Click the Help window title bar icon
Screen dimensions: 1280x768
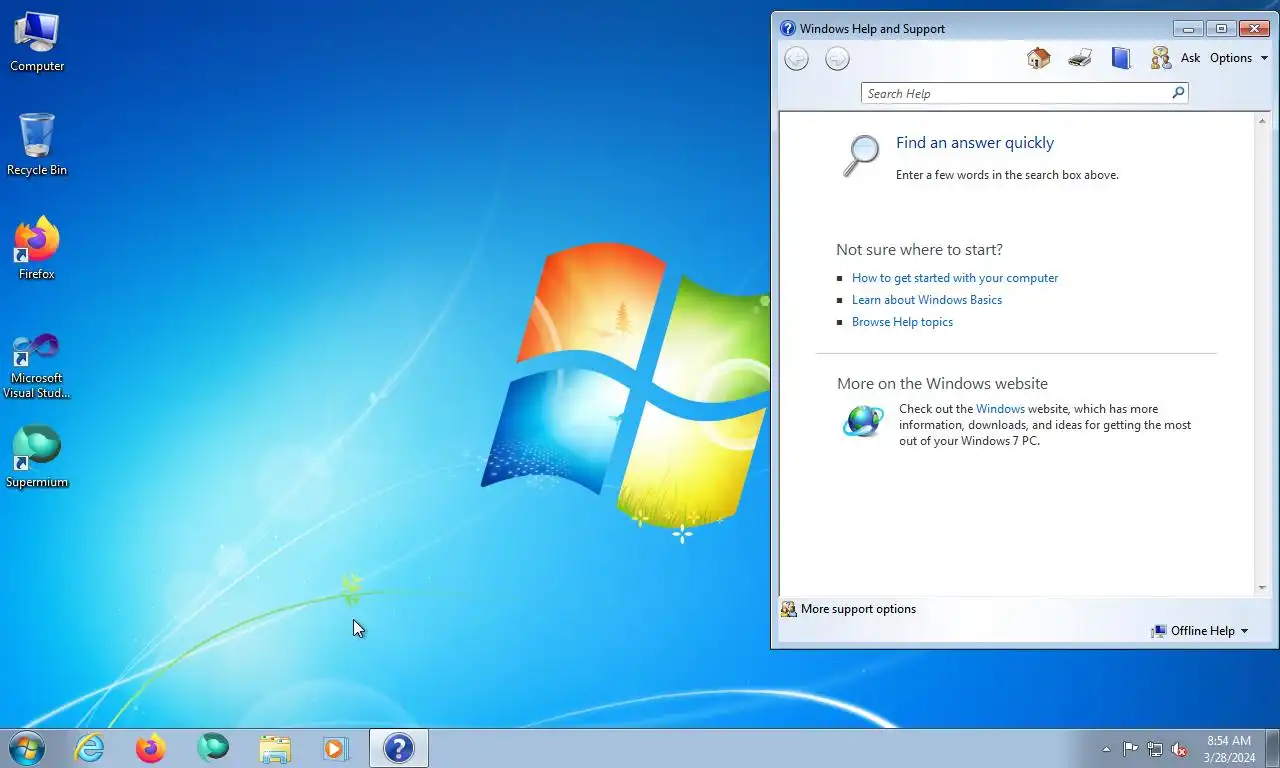(788, 28)
